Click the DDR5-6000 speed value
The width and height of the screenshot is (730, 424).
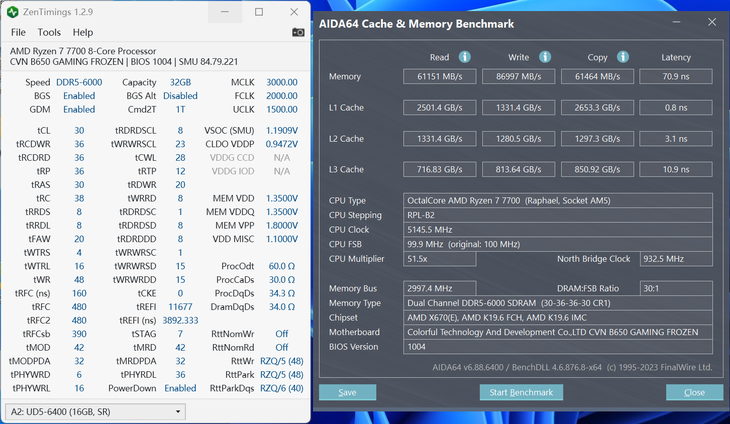click(79, 82)
